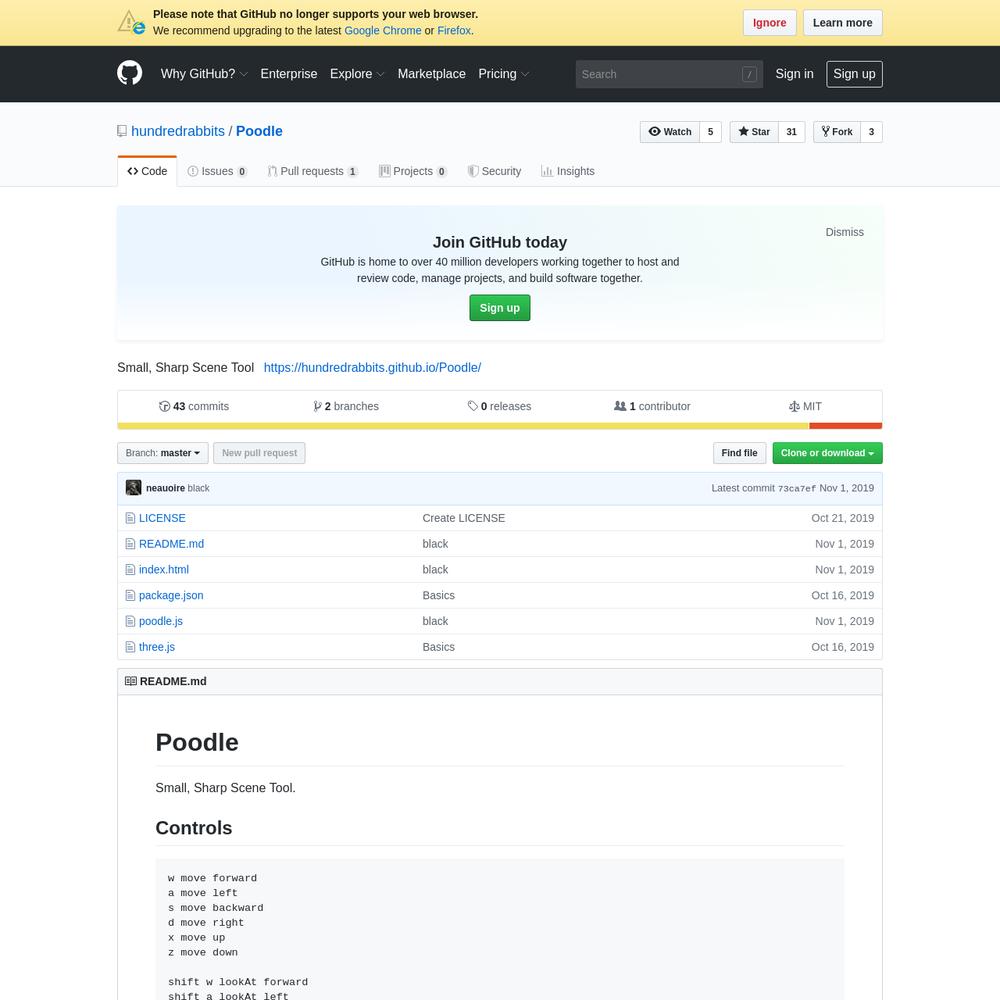The width and height of the screenshot is (1000, 1000).
Task: Click the New pull request button
Action: [259, 453]
